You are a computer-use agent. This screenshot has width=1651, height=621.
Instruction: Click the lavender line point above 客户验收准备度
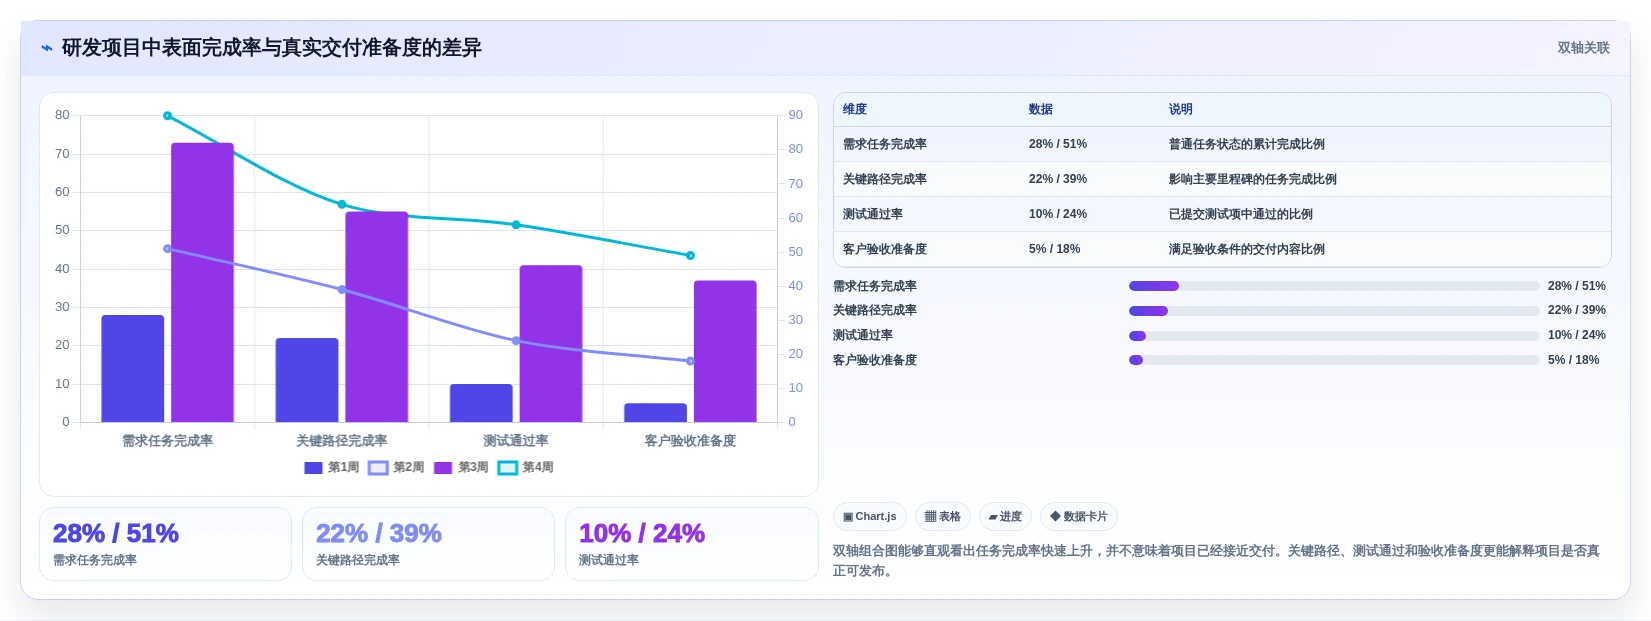690,361
